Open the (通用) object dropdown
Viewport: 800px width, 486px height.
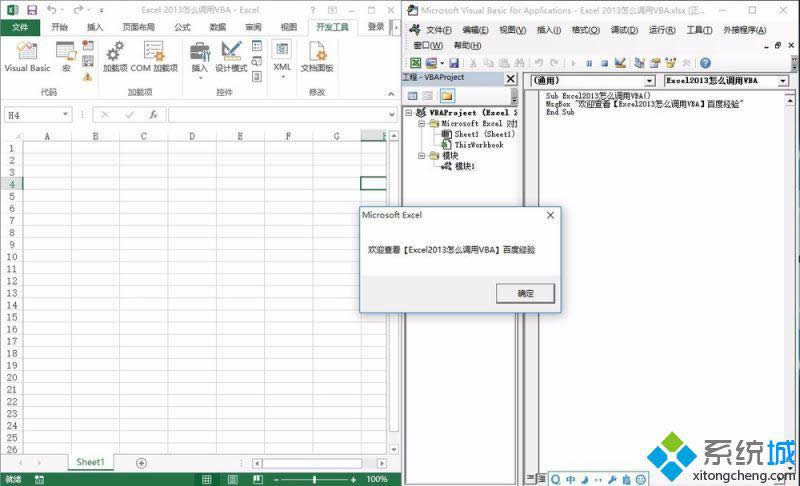pyautogui.click(x=648, y=80)
